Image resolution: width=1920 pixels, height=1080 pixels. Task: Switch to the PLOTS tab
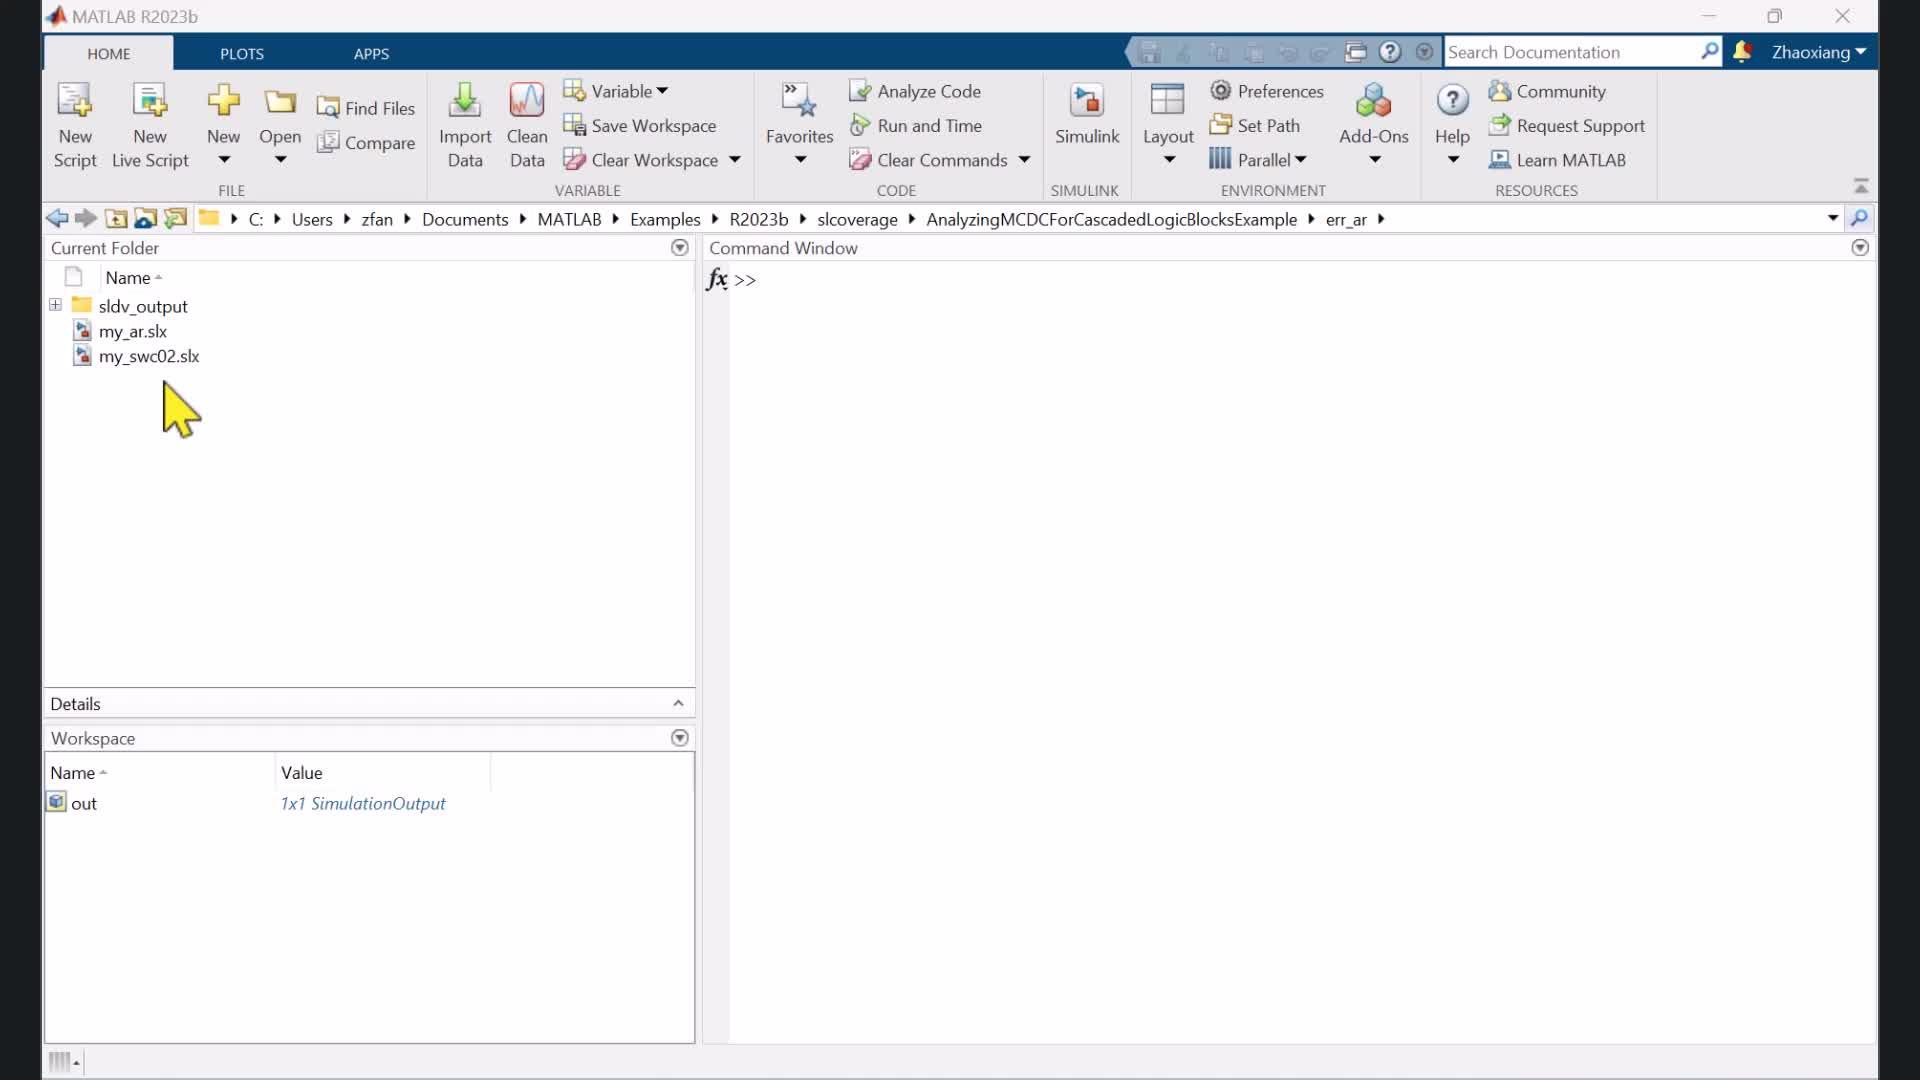click(242, 54)
